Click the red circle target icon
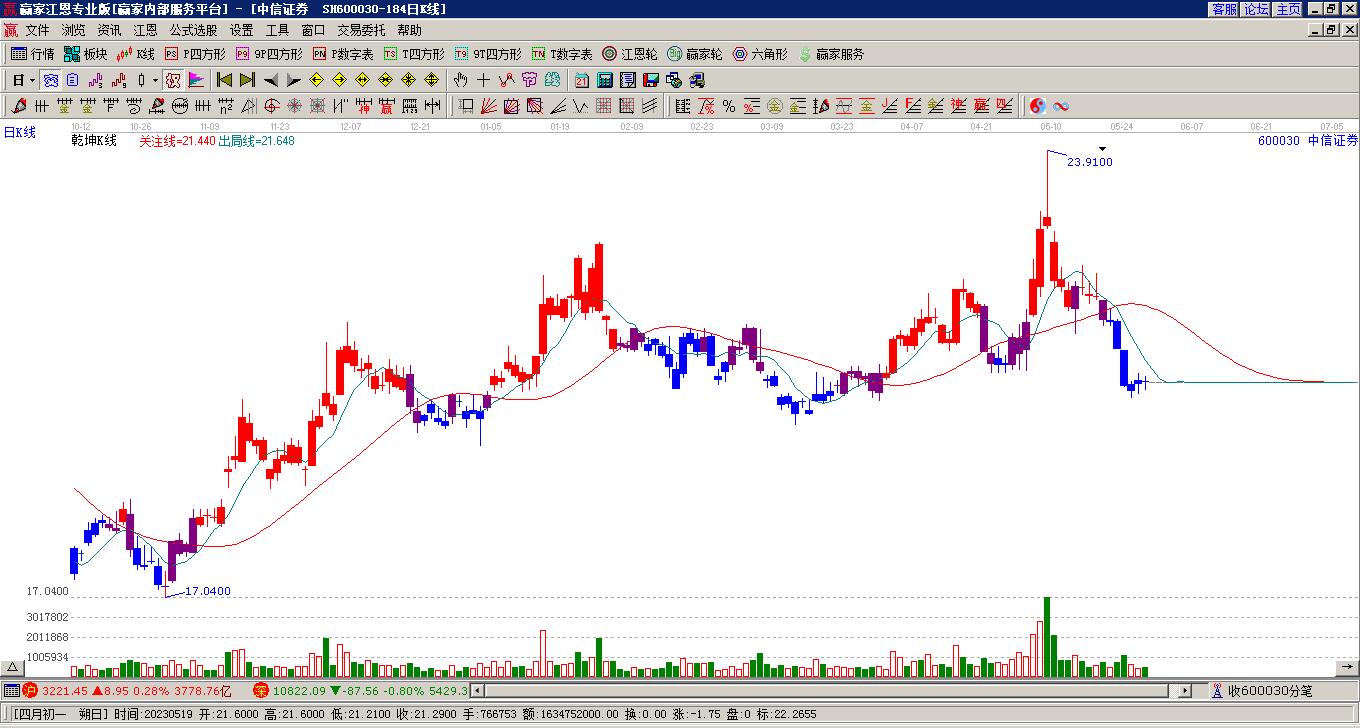This screenshot has height=728, width=1360. 271,105
